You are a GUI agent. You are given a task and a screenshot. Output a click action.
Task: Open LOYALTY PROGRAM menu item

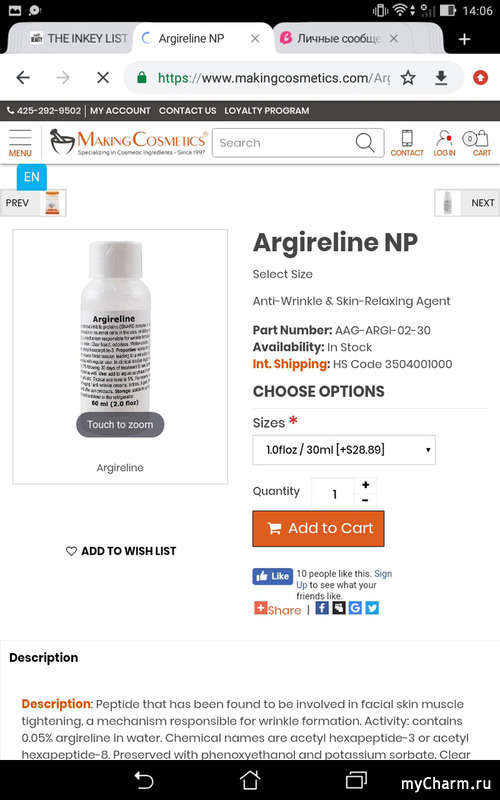(x=267, y=111)
